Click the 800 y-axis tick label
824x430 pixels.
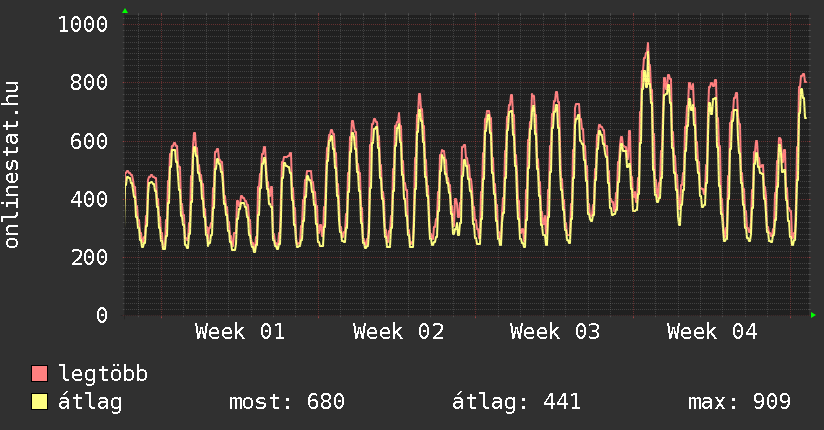click(88, 82)
